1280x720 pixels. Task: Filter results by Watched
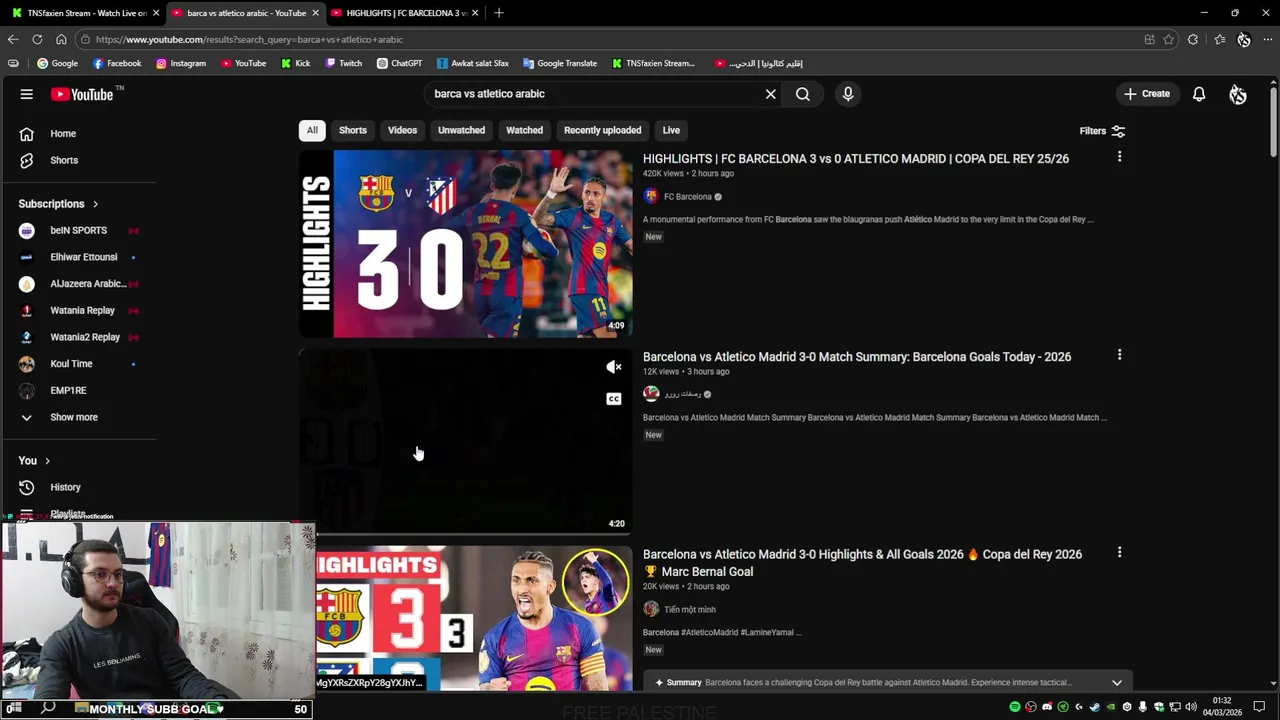click(524, 130)
